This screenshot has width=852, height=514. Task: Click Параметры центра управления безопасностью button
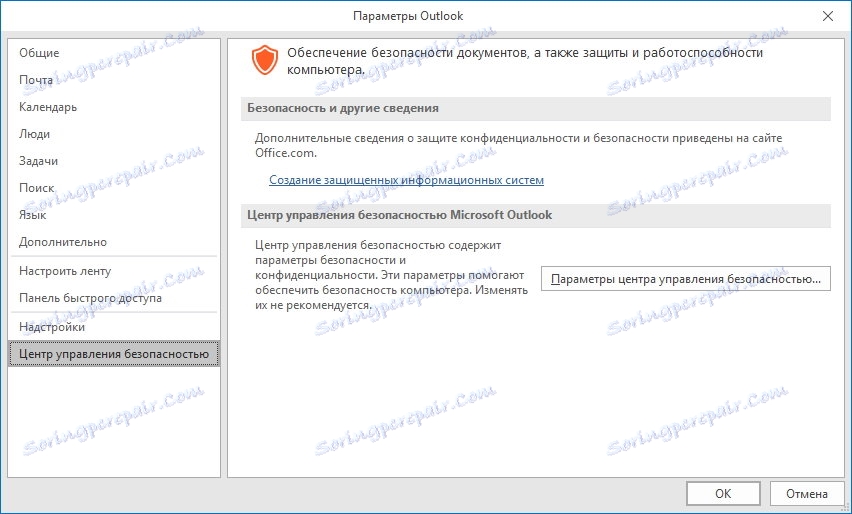click(x=686, y=279)
